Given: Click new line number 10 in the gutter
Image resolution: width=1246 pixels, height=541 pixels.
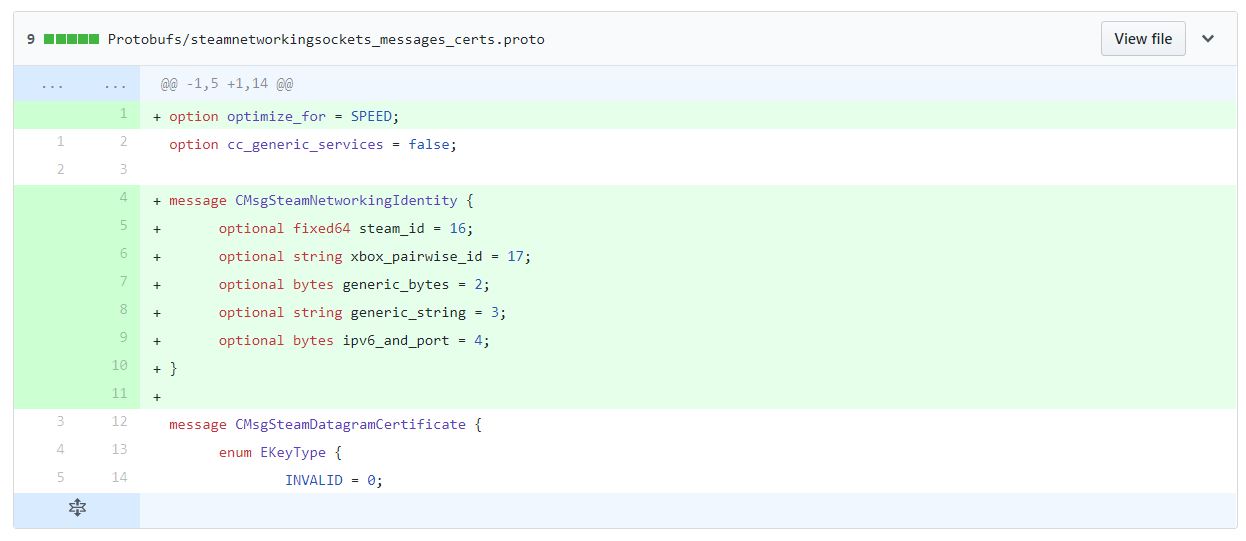Looking at the screenshot, I should pos(119,366).
